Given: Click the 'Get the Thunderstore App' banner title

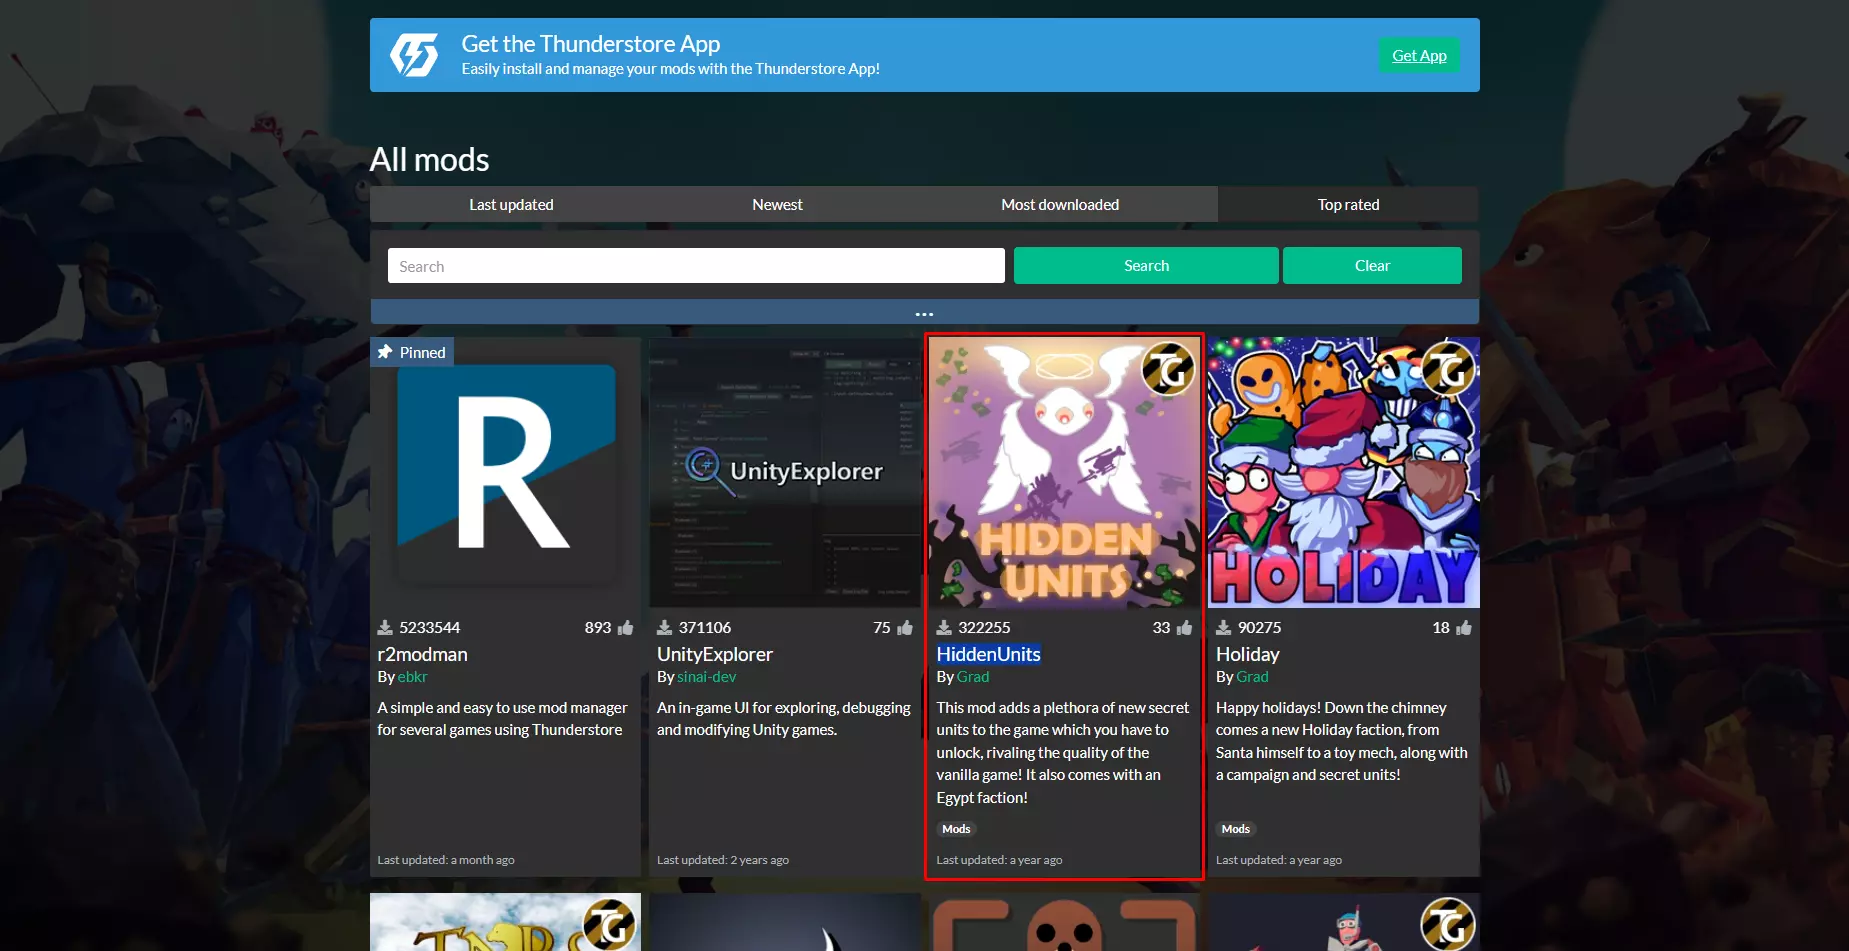Looking at the screenshot, I should (x=591, y=44).
